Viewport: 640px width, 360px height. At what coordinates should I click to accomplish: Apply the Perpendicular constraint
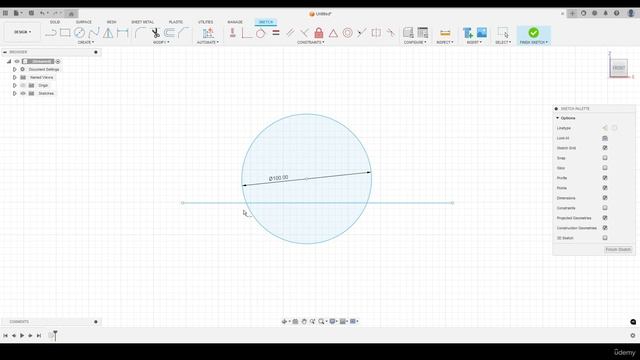pos(304,33)
